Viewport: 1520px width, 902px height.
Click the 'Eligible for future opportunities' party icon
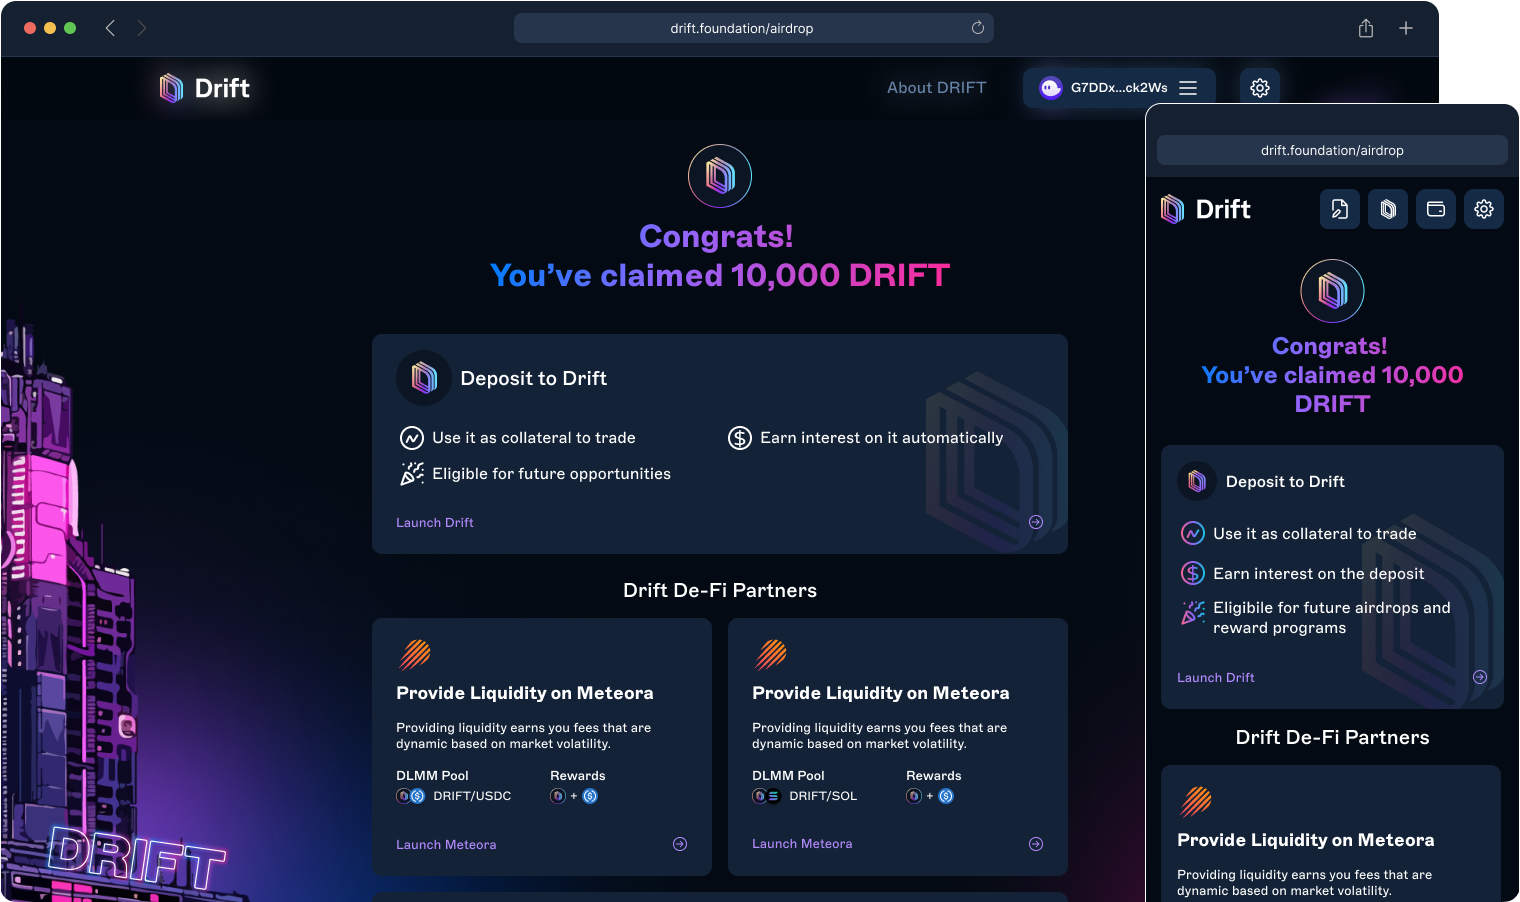coord(412,474)
